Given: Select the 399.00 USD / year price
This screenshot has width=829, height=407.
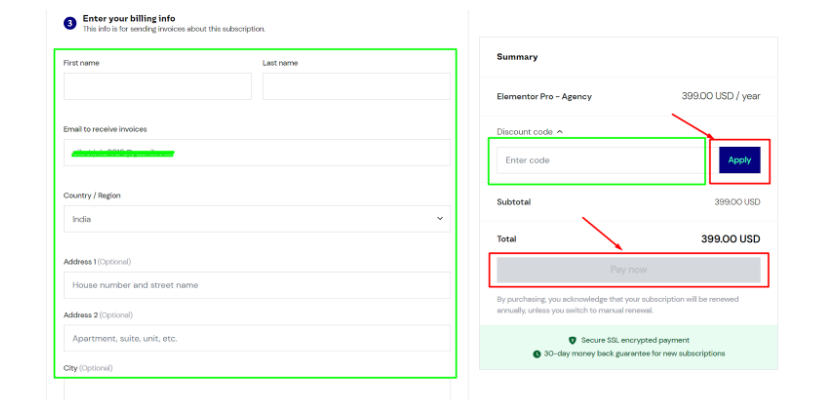Looking at the screenshot, I should click(x=721, y=96).
